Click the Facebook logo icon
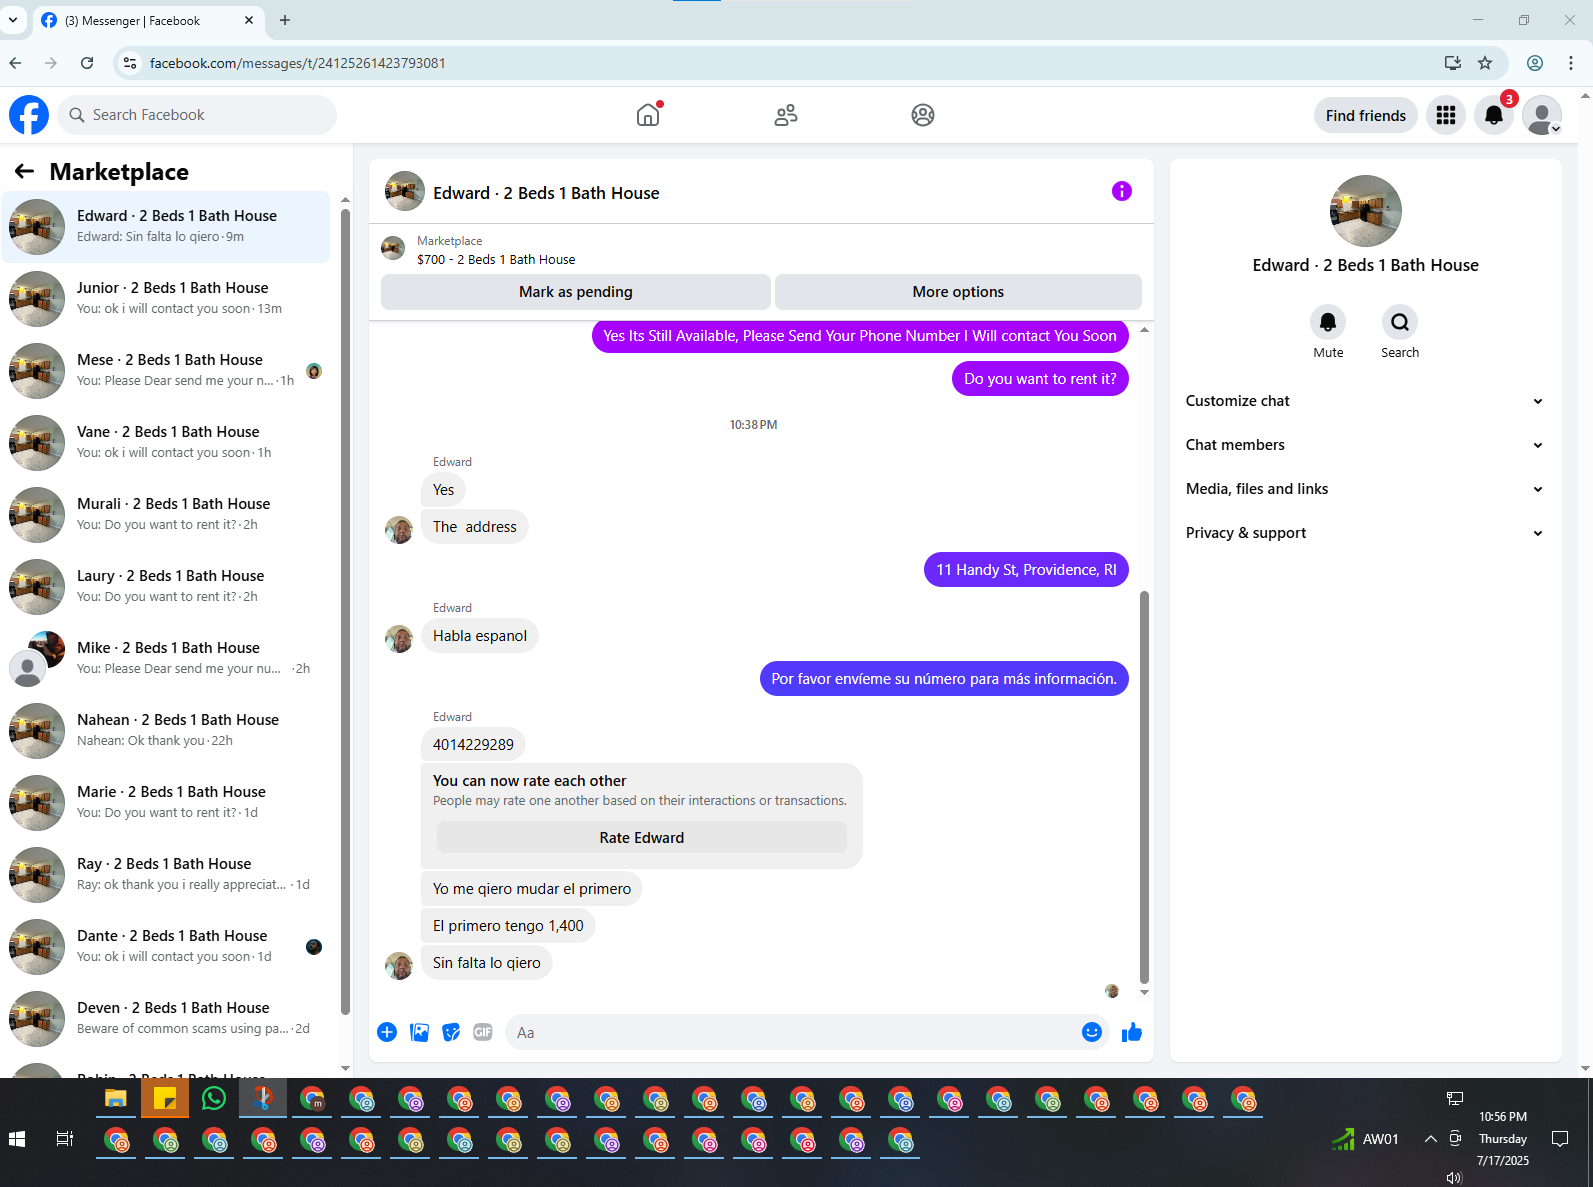Viewport: 1593px width, 1187px height. (x=29, y=115)
